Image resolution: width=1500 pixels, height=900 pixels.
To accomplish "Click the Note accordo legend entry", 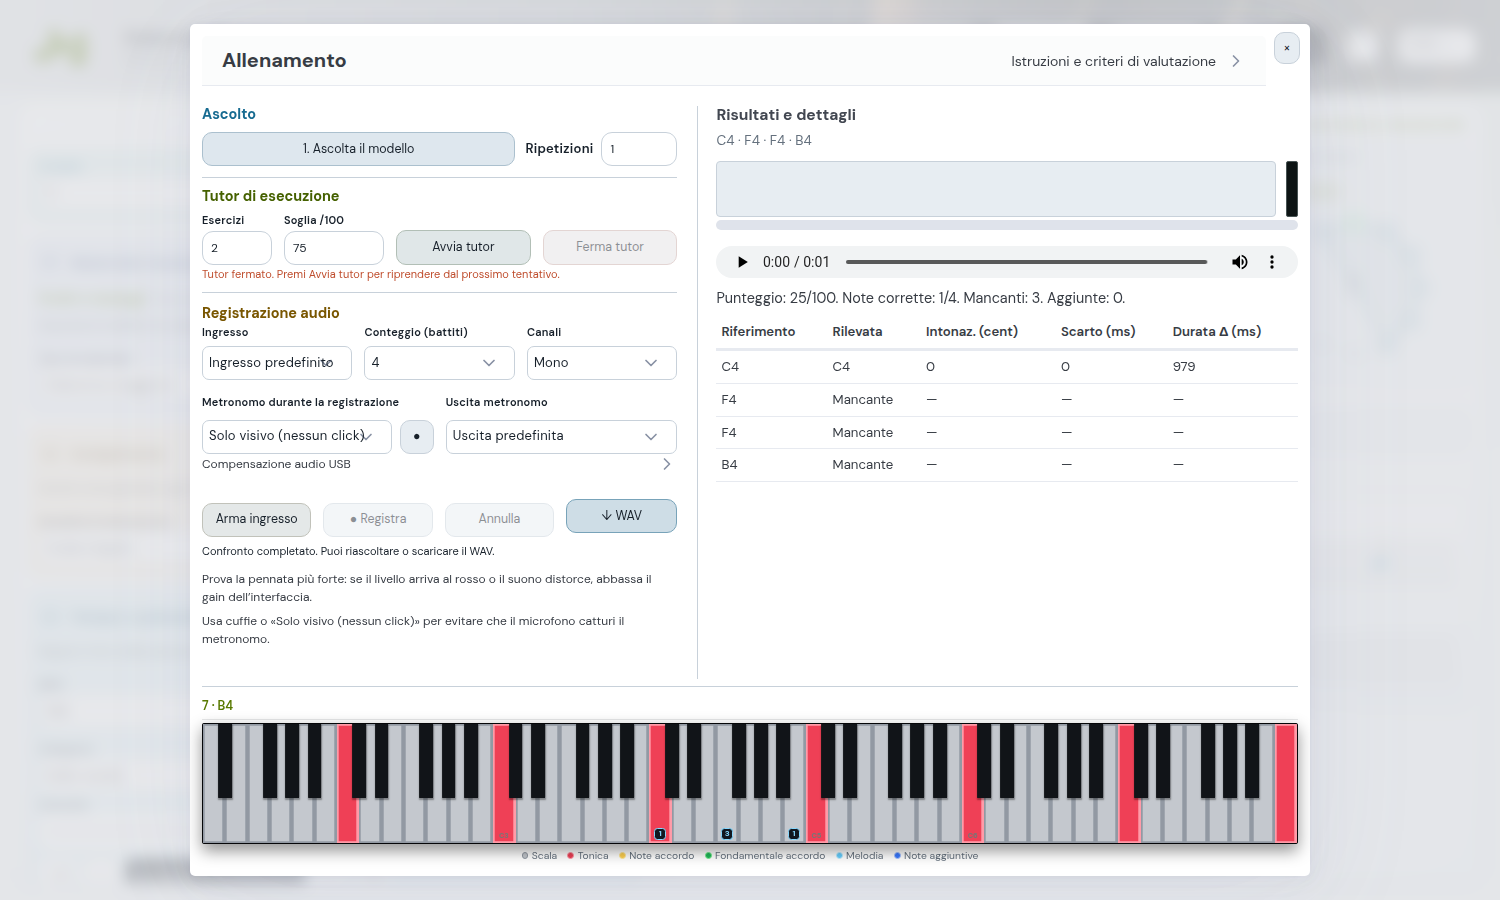I will point(656,856).
